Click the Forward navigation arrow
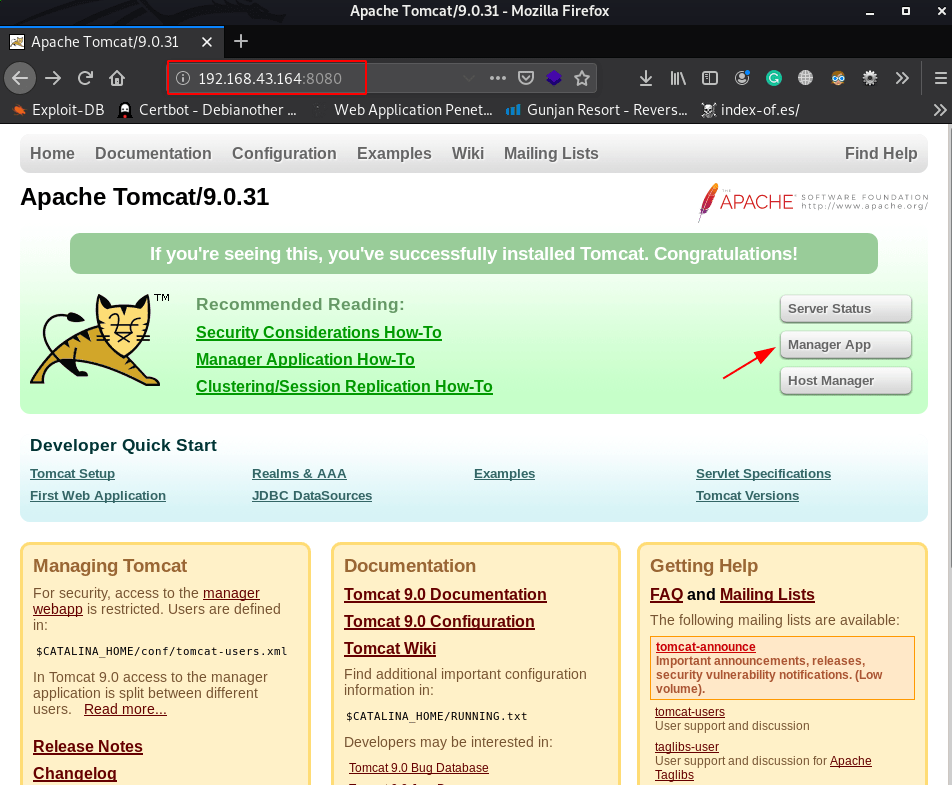The width and height of the screenshot is (952, 785). tap(53, 78)
